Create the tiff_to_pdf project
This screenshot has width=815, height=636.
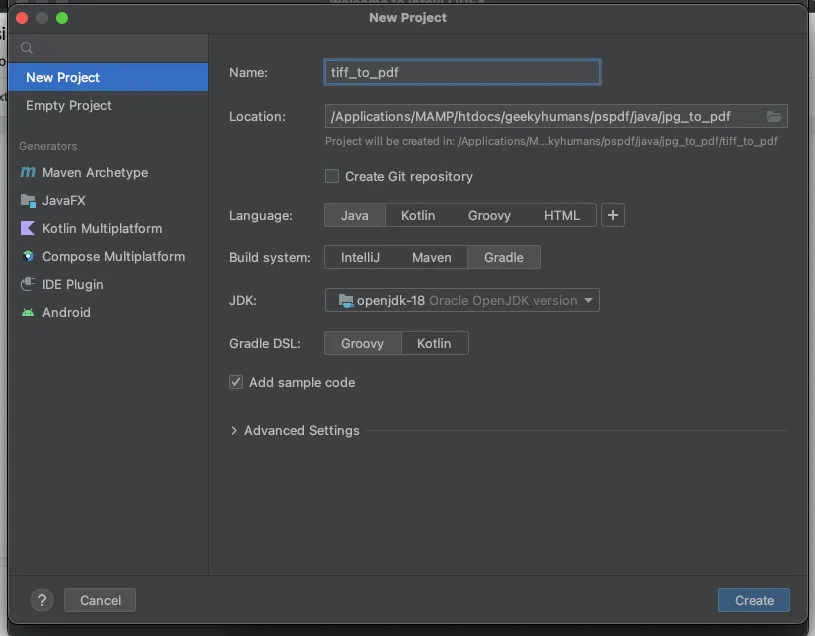(x=753, y=600)
